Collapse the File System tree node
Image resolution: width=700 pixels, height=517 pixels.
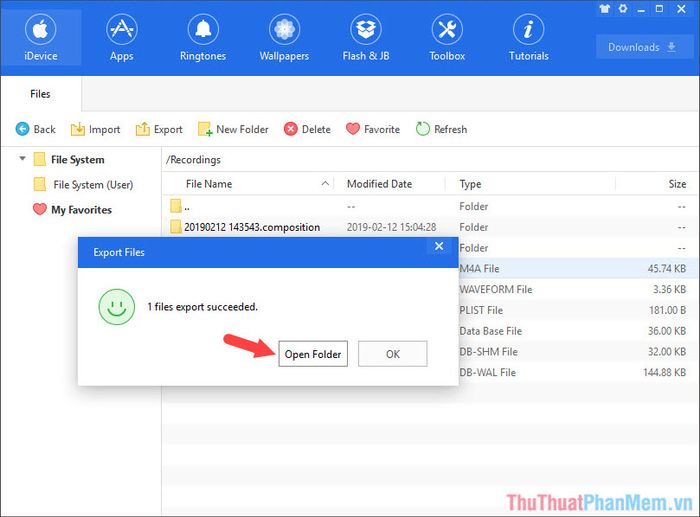tap(22, 158)
